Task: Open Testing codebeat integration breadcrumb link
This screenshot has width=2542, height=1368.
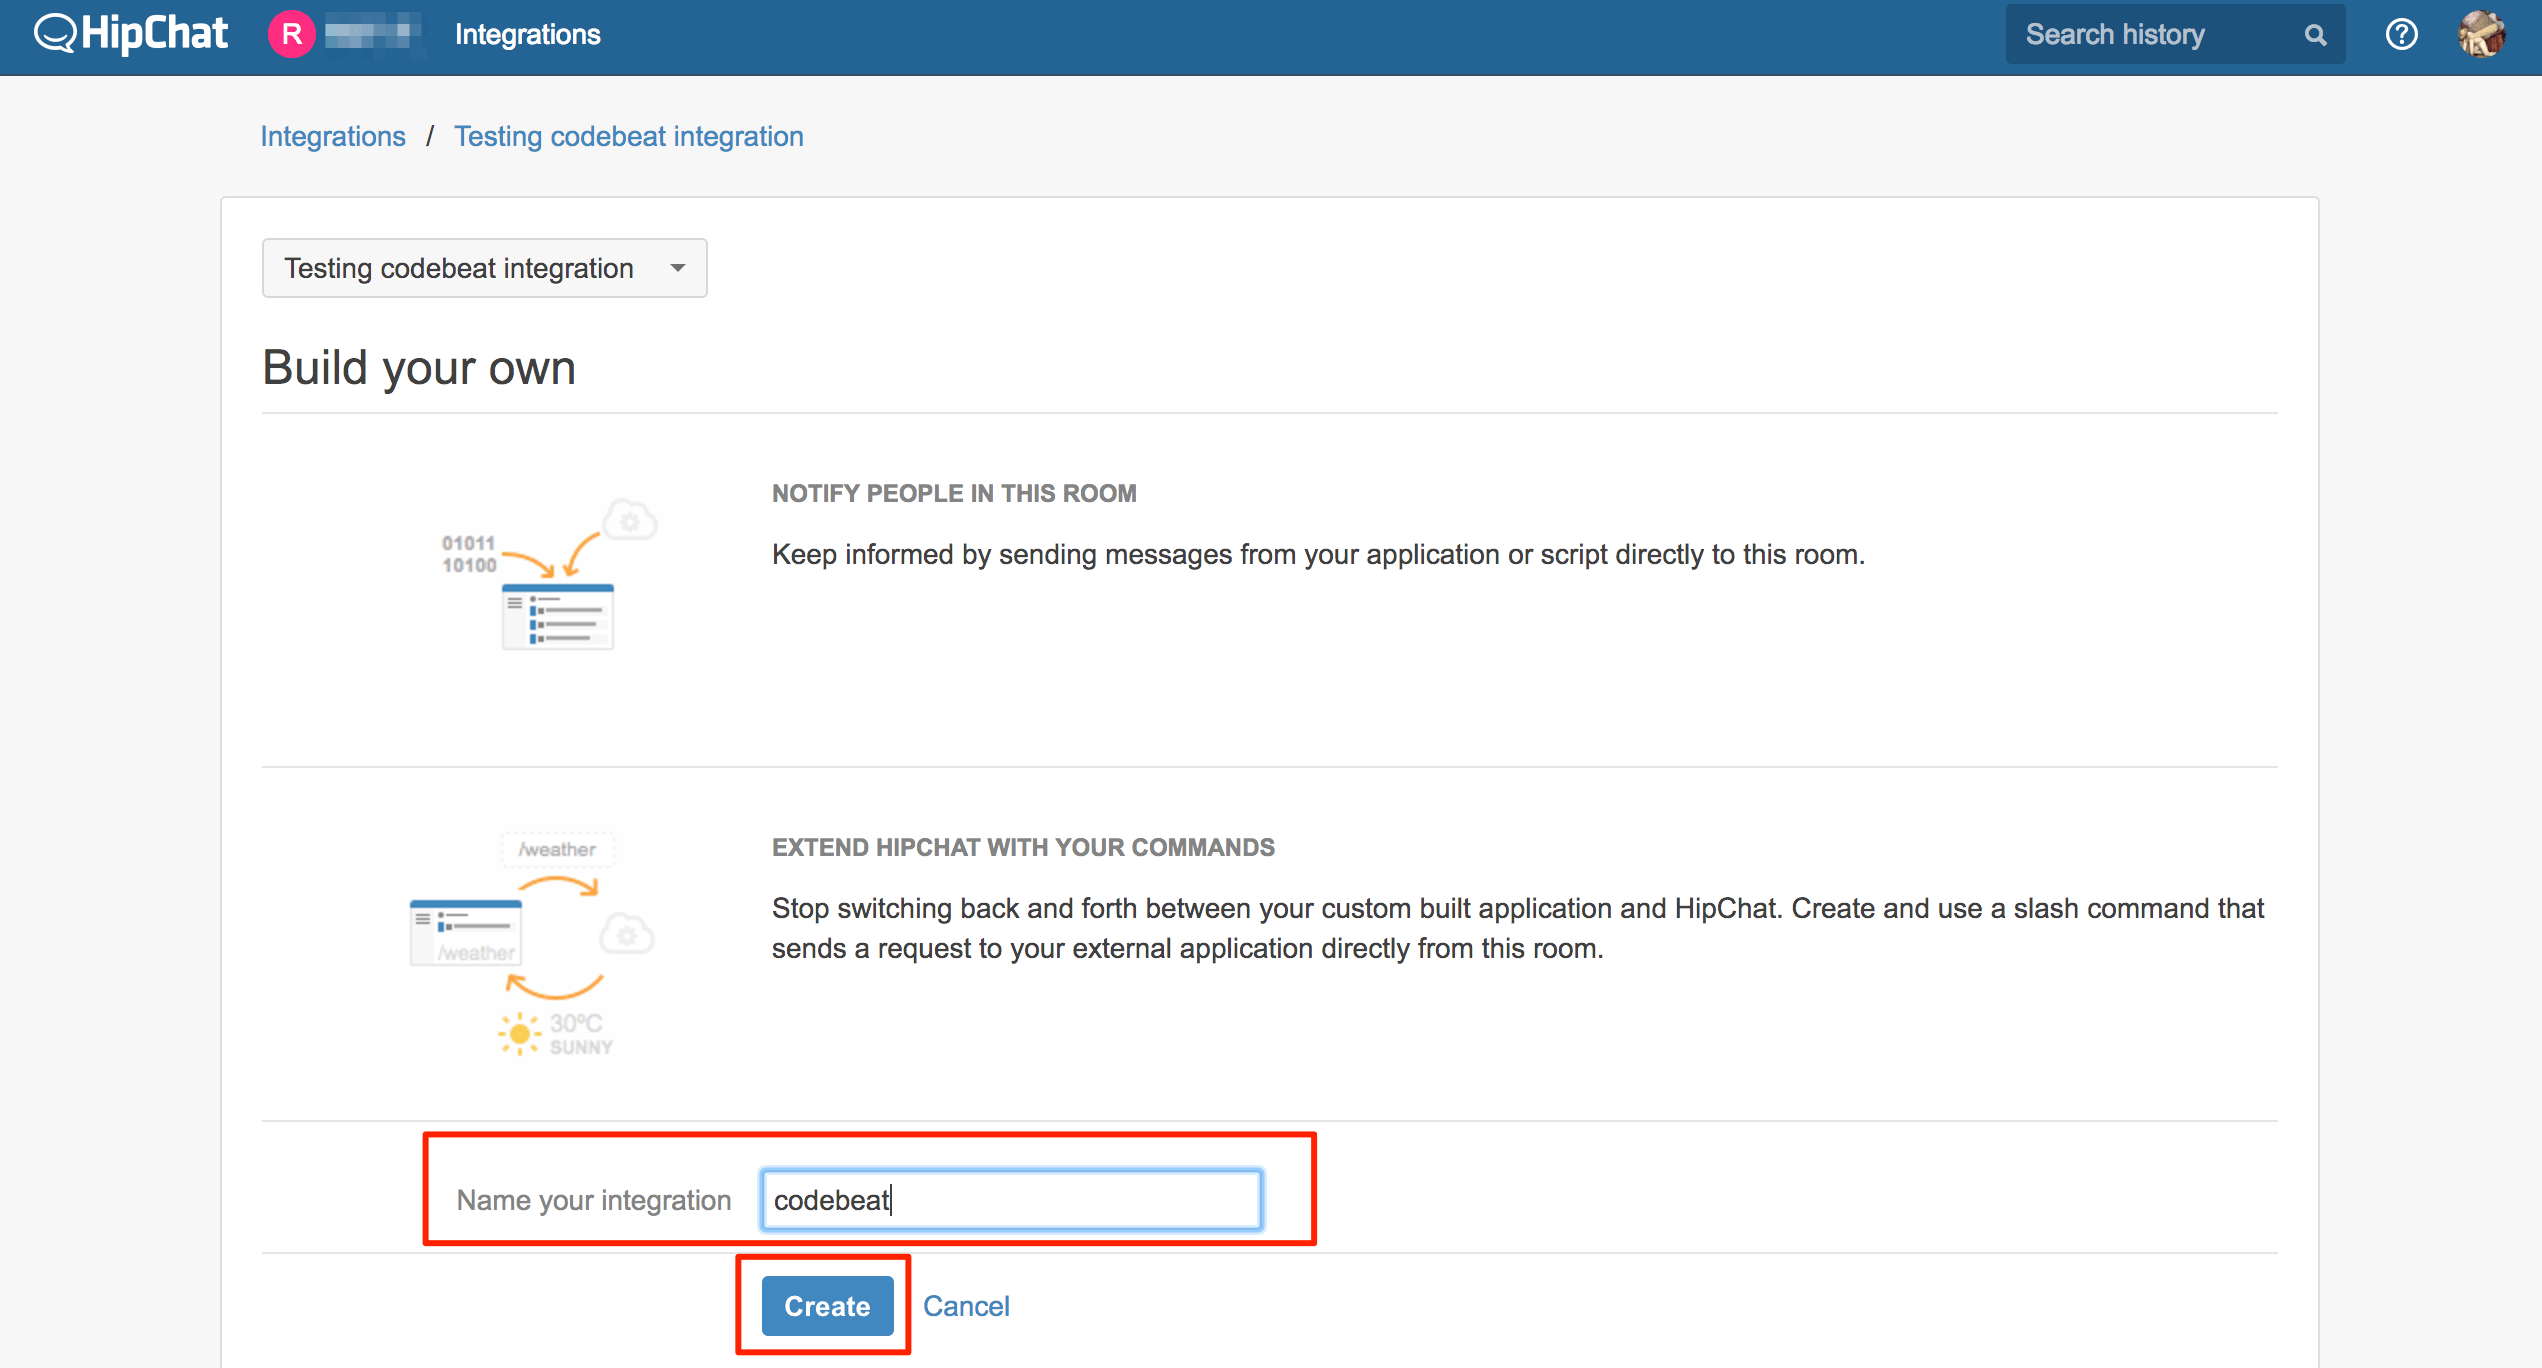Action: click(628, 137)
